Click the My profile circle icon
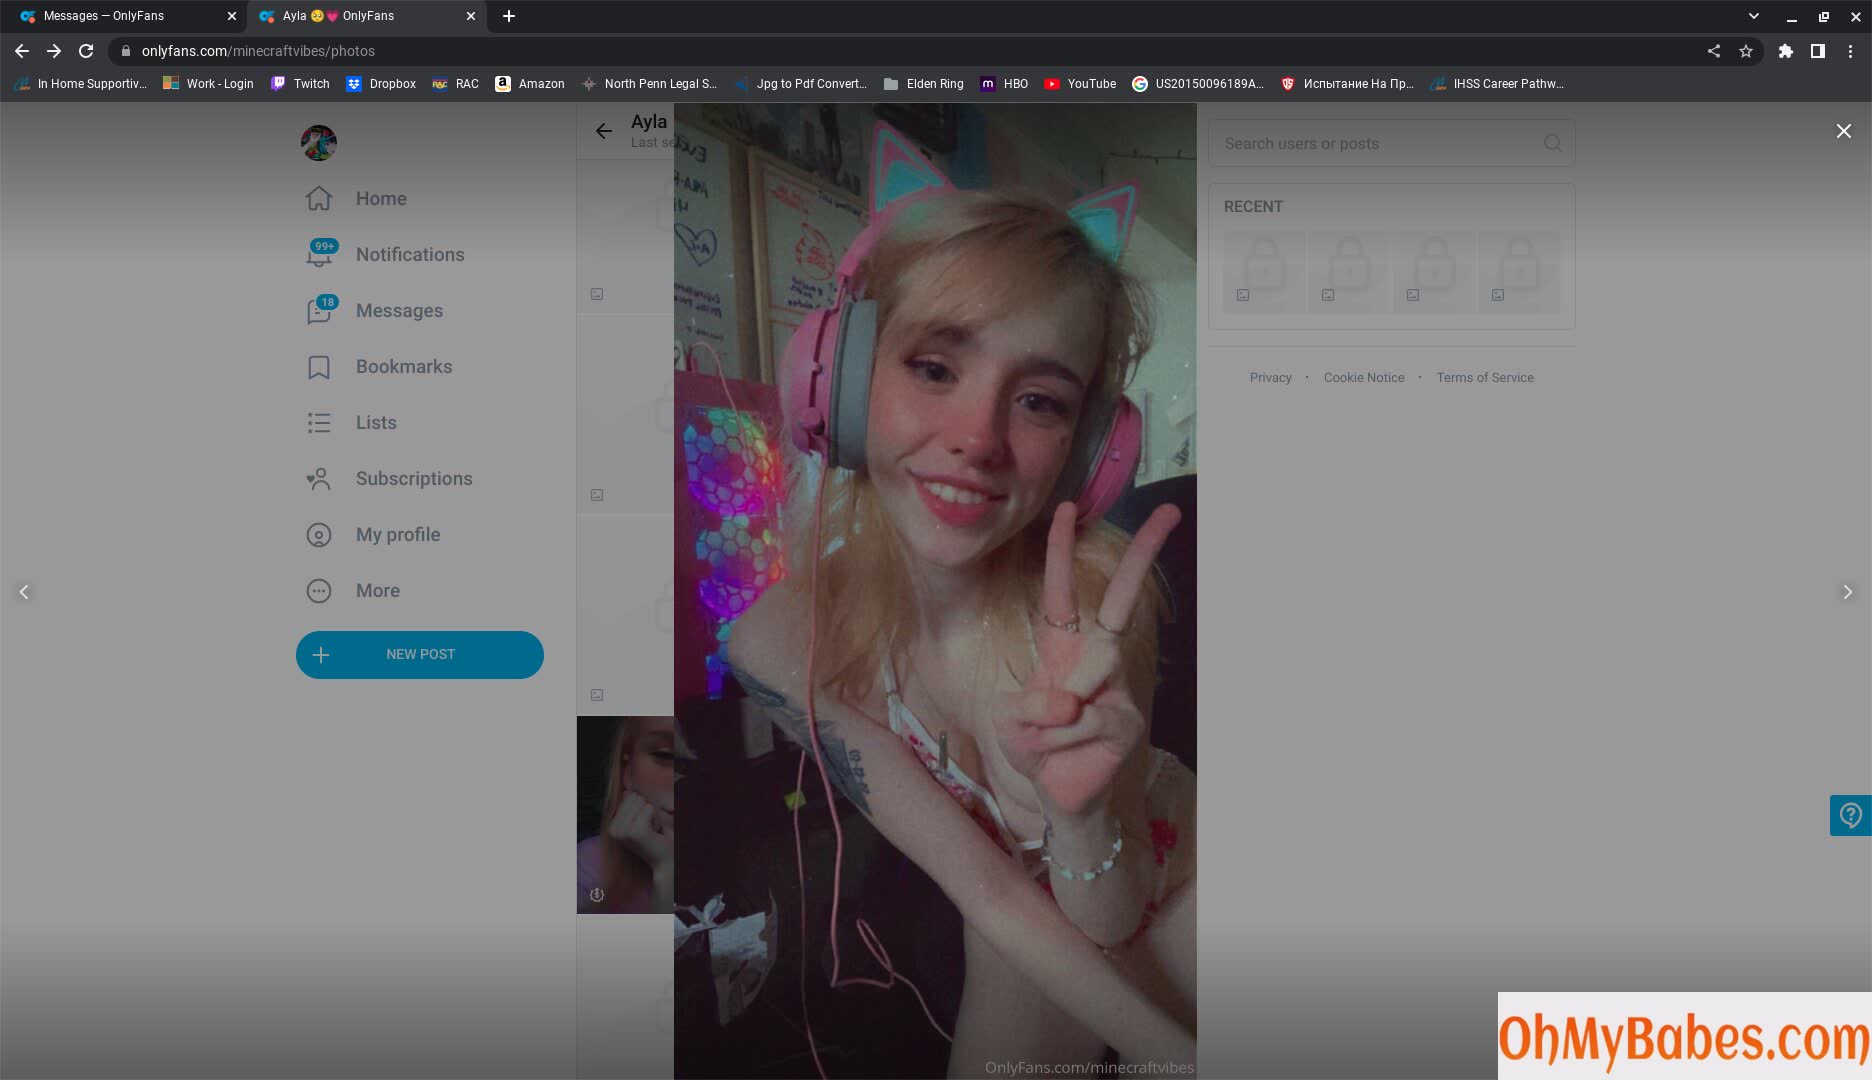The height and width of the screenshot is (1080, 1872). click(x=319, y=535)
